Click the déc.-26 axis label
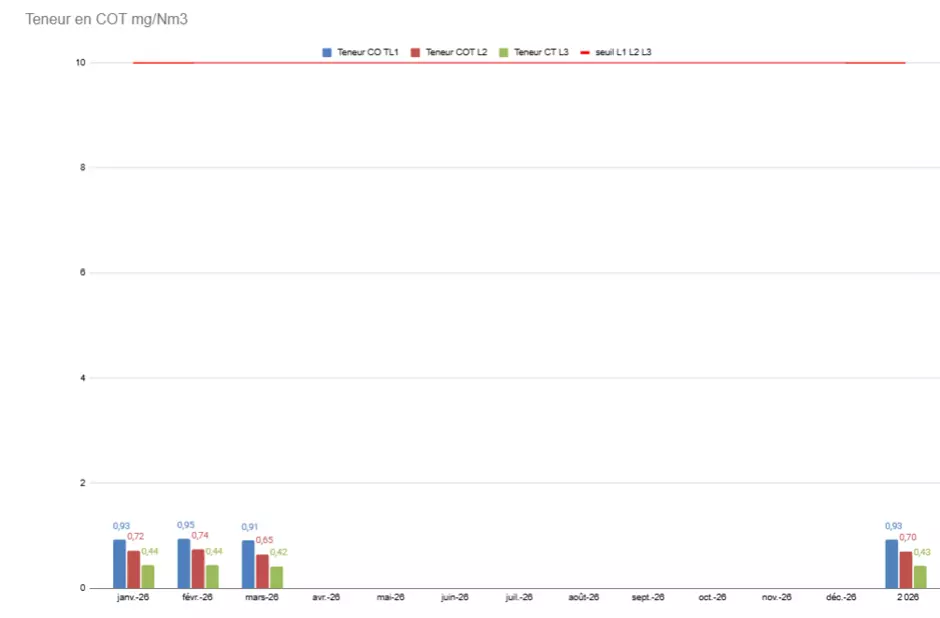The height and width of the screenshot is (618, 940). (x=841, y=597)
